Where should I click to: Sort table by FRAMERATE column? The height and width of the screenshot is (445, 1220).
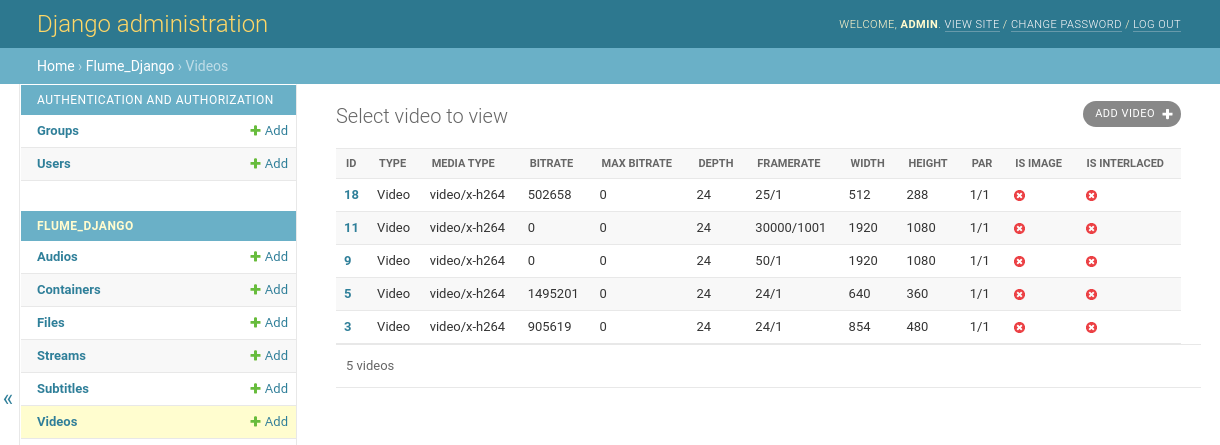[789, 163]
